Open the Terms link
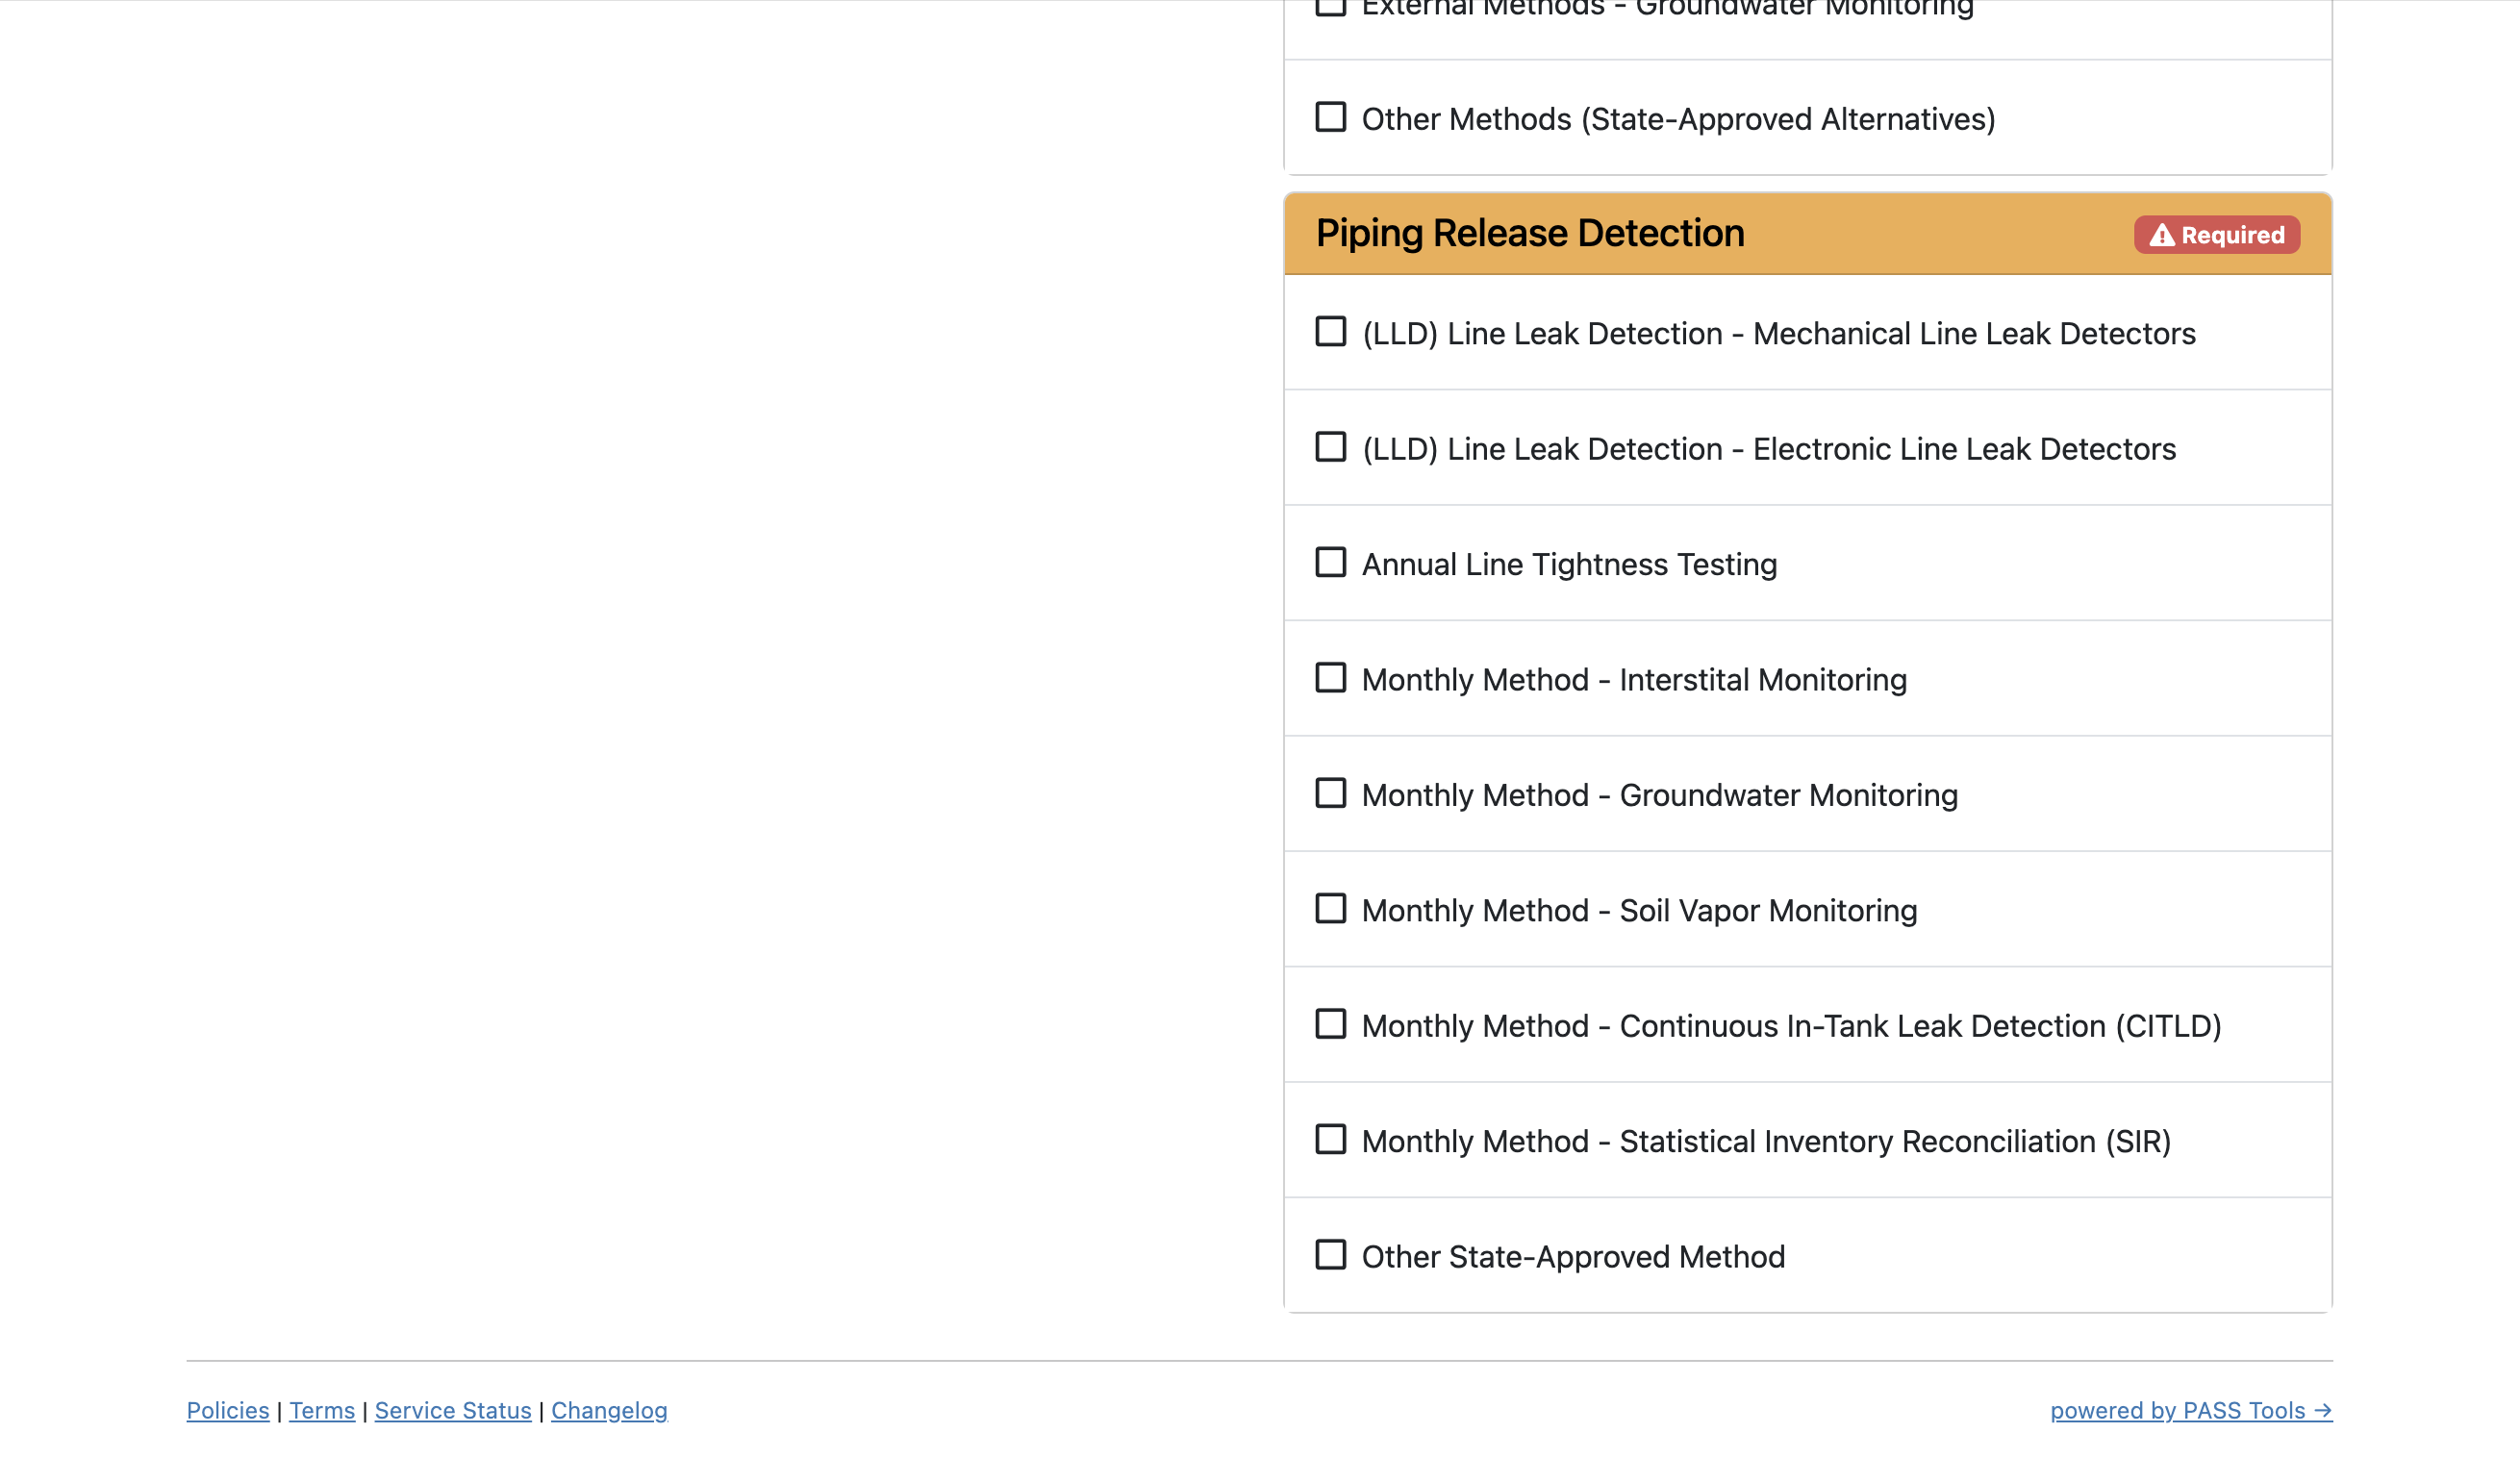Image resolution: width=2520 pixels, height=1458 pixels. pyautogui.click(x=322, y=1411)
